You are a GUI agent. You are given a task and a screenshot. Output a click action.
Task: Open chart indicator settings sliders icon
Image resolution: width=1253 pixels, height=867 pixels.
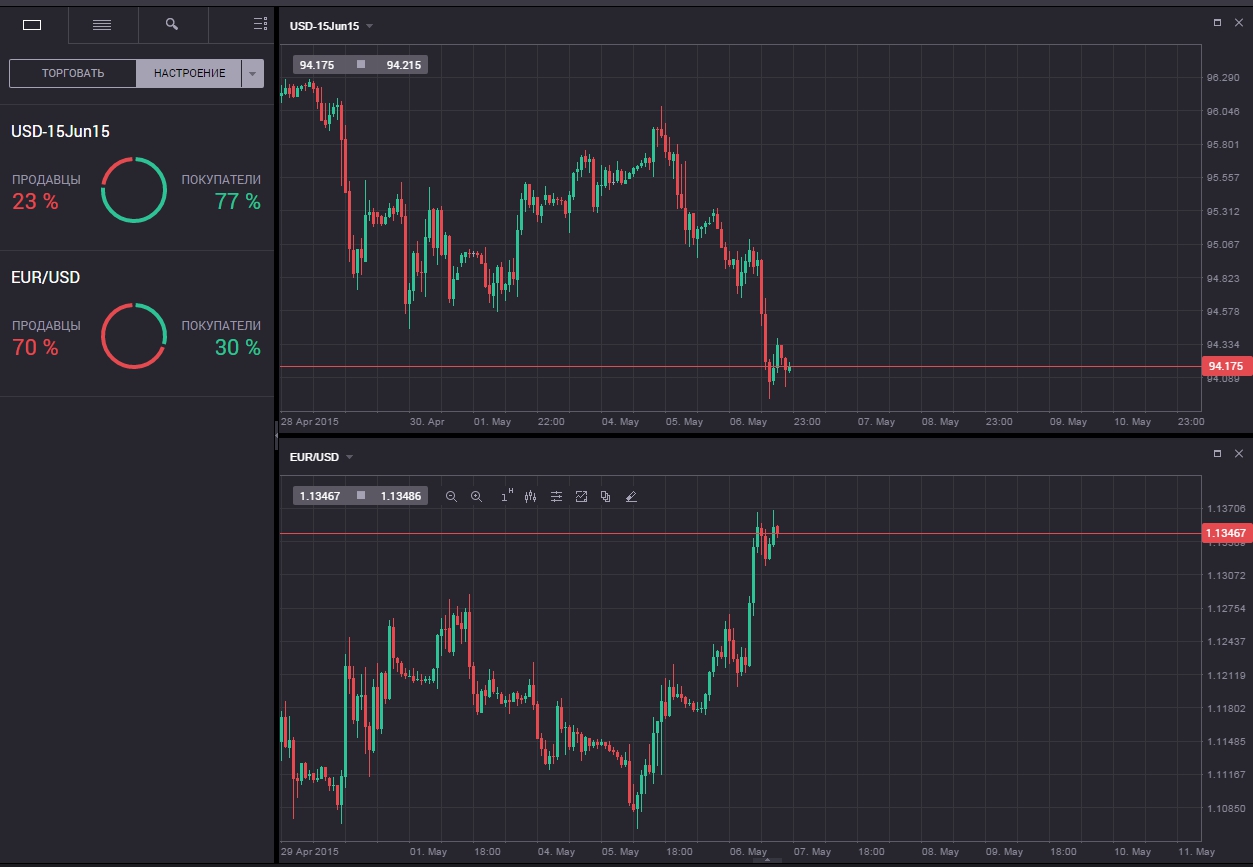556,496
